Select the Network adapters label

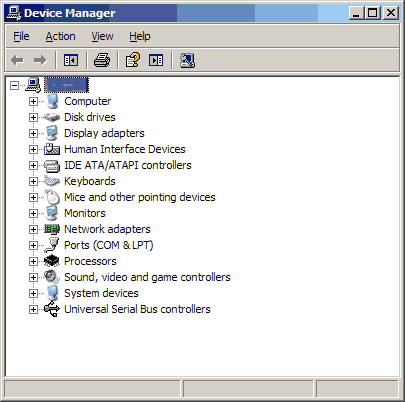point(107,229)
